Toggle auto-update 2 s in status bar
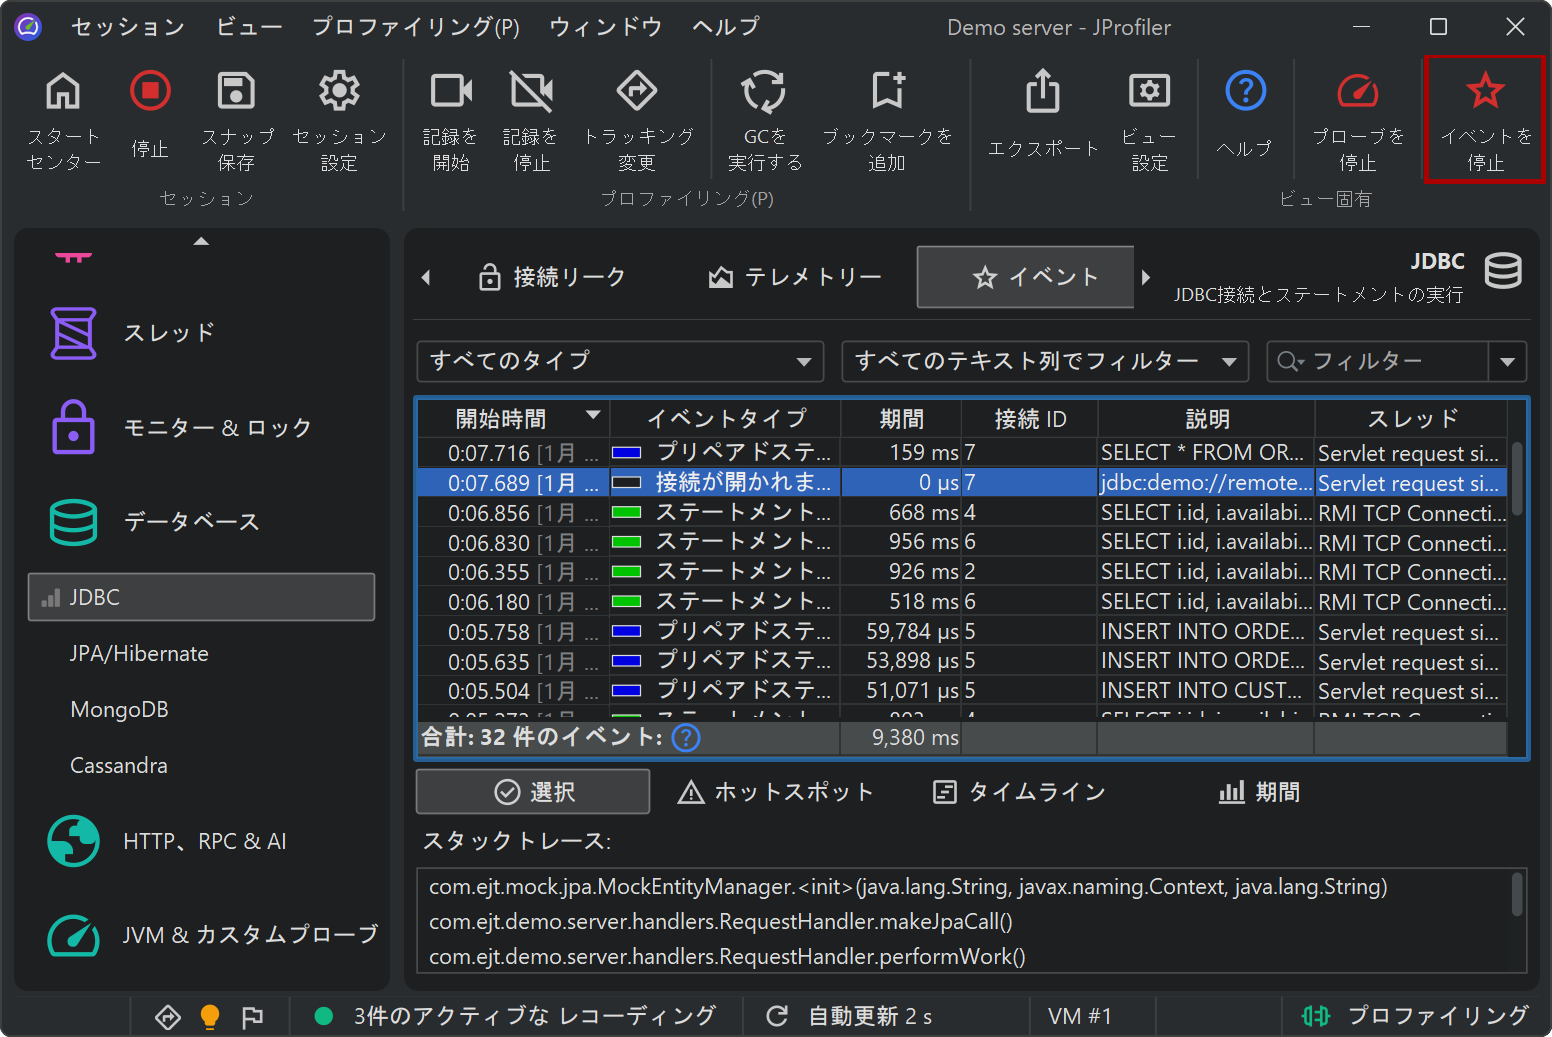 pos(850,1016)
